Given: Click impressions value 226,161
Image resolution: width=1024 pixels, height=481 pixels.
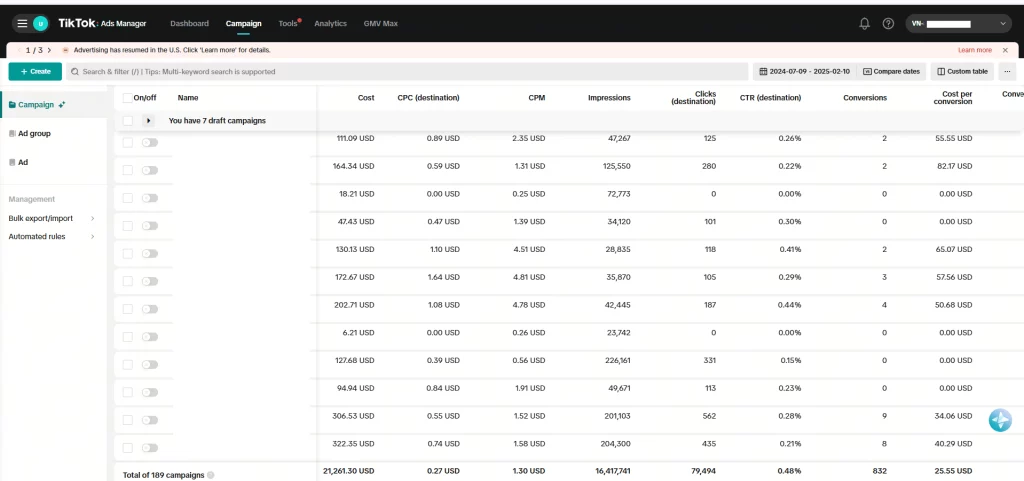Looking at the screenshot, I should click(x=616, y=360).
